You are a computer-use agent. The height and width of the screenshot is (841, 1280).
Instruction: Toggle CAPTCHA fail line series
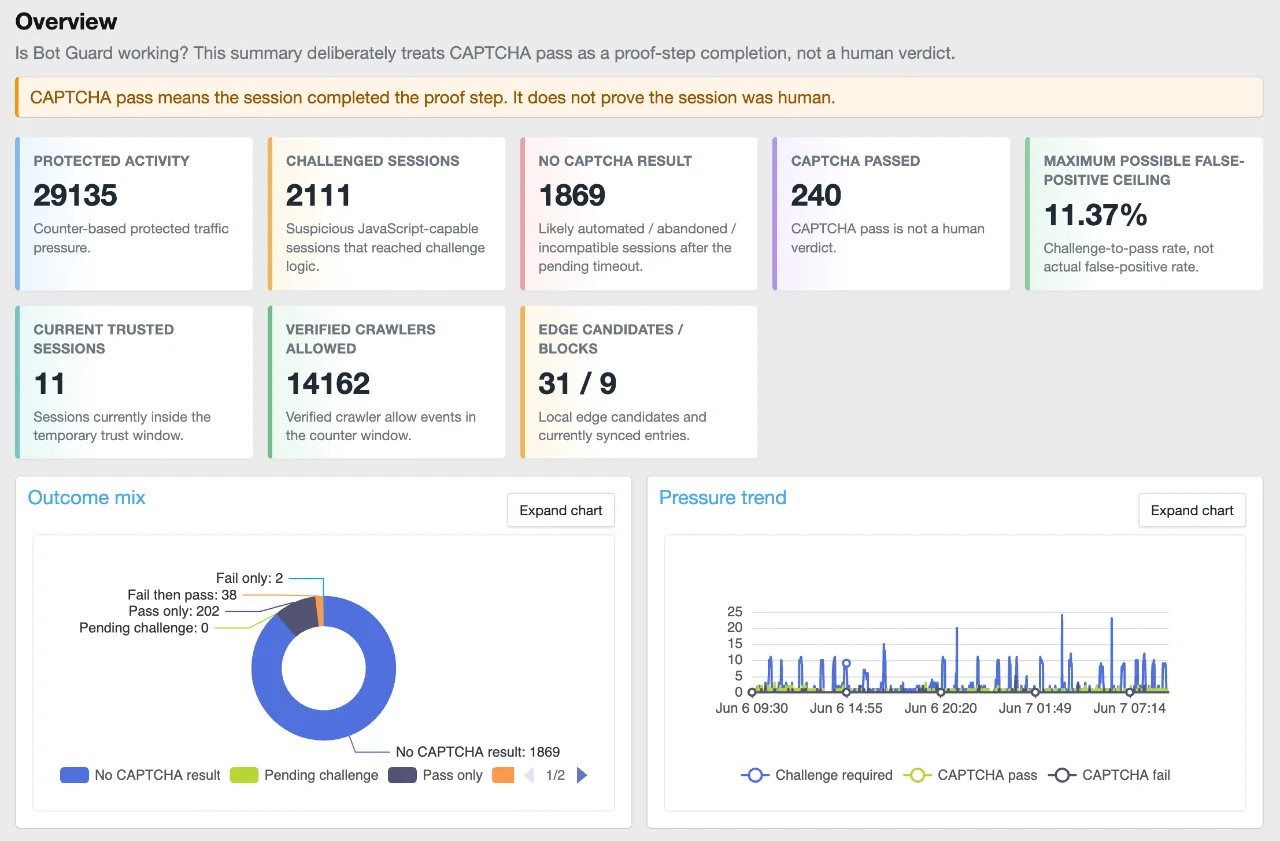(x=1109, y=775)
